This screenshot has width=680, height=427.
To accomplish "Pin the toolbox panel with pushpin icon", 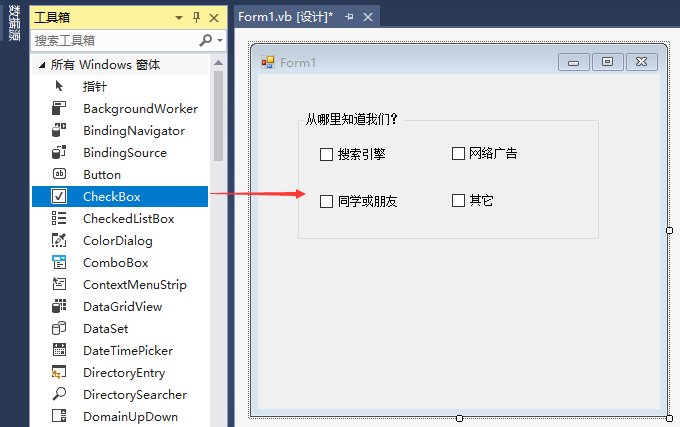I will [x=196, y=17].
